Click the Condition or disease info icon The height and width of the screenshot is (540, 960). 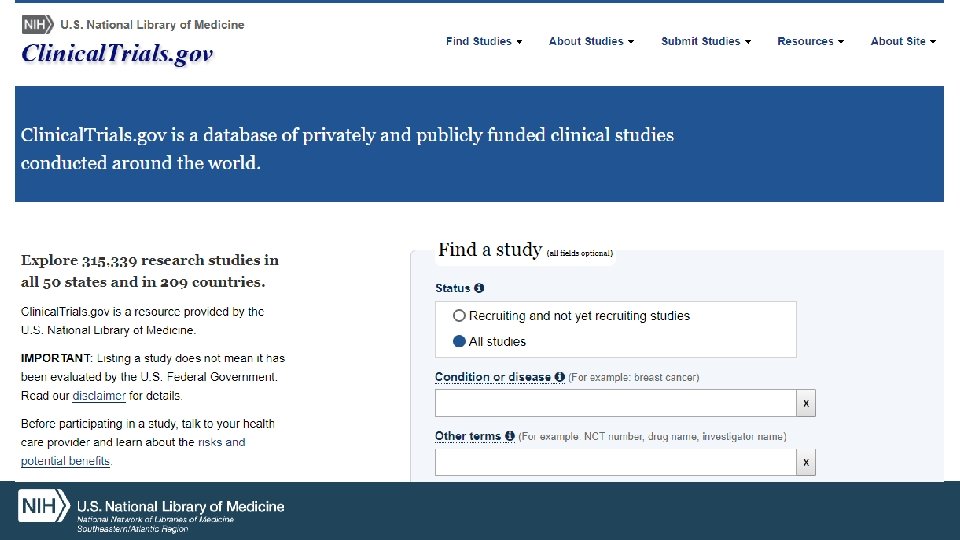560,377
